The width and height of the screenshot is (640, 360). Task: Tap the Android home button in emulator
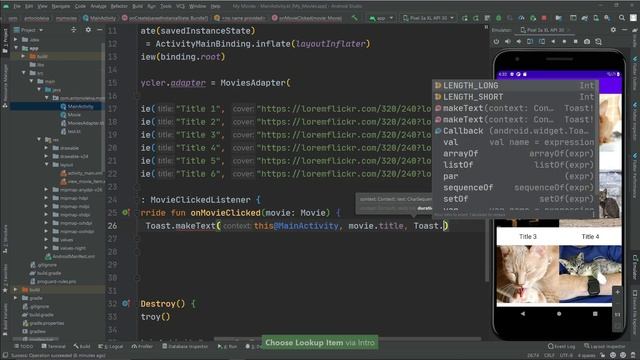point(559,314)
